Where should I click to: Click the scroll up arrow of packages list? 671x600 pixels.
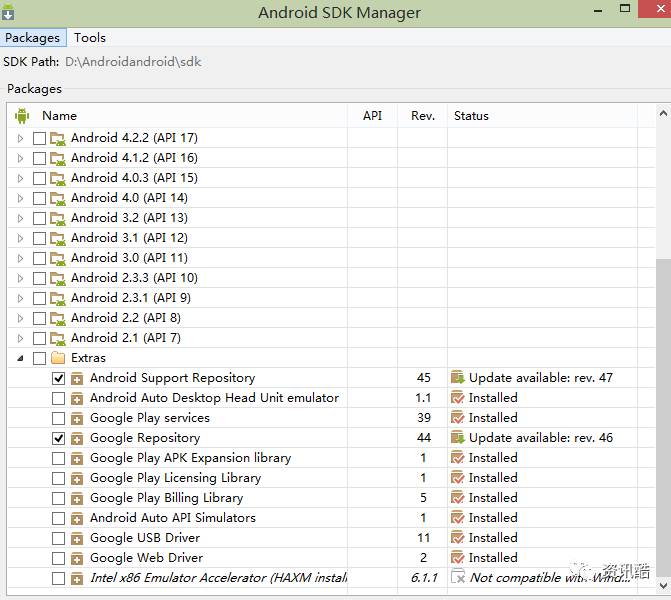pos(663,113)
